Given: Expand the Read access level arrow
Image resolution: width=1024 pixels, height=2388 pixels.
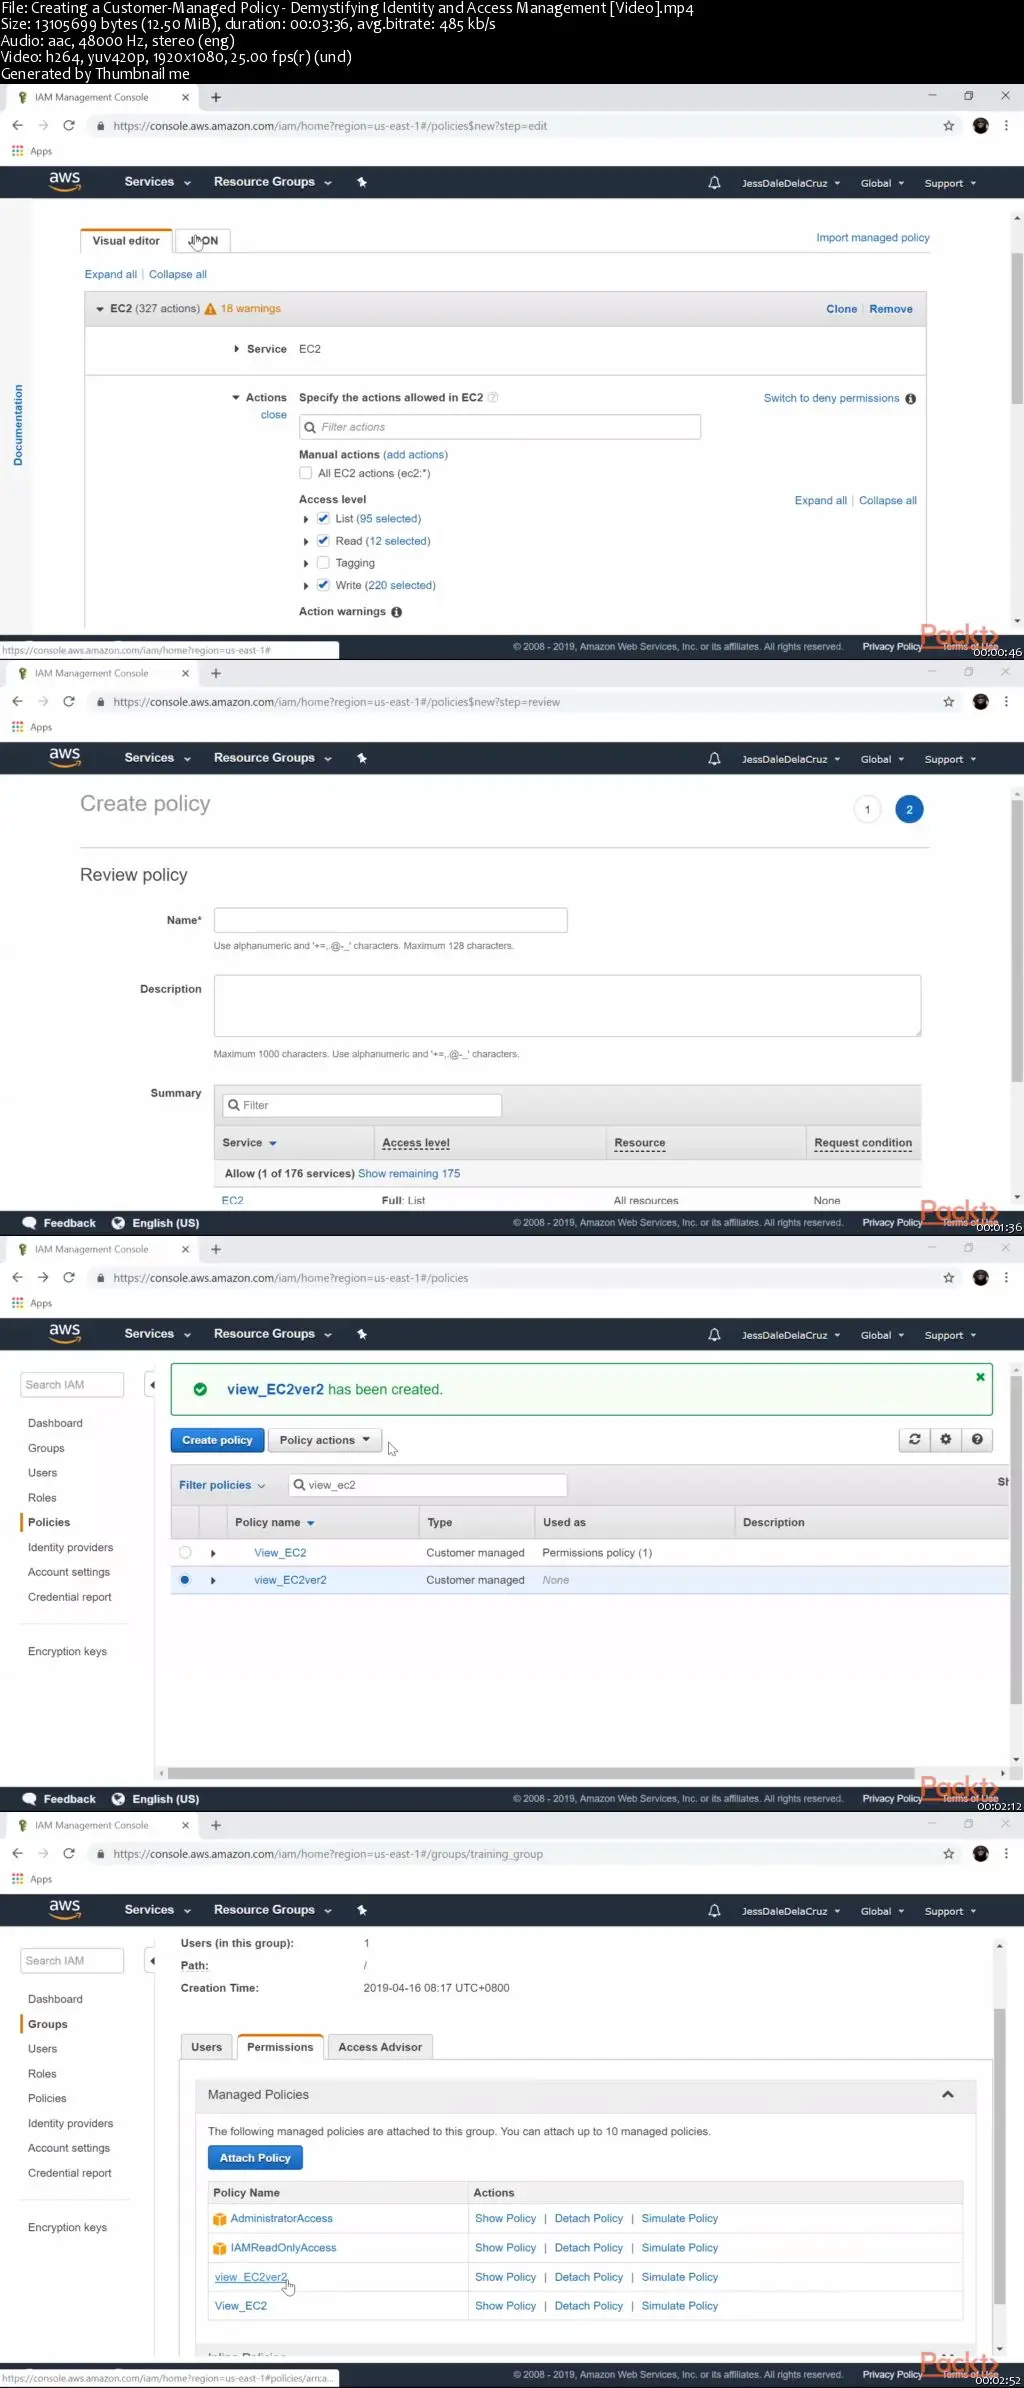Looking at the screenshot, I should [306, 541].
